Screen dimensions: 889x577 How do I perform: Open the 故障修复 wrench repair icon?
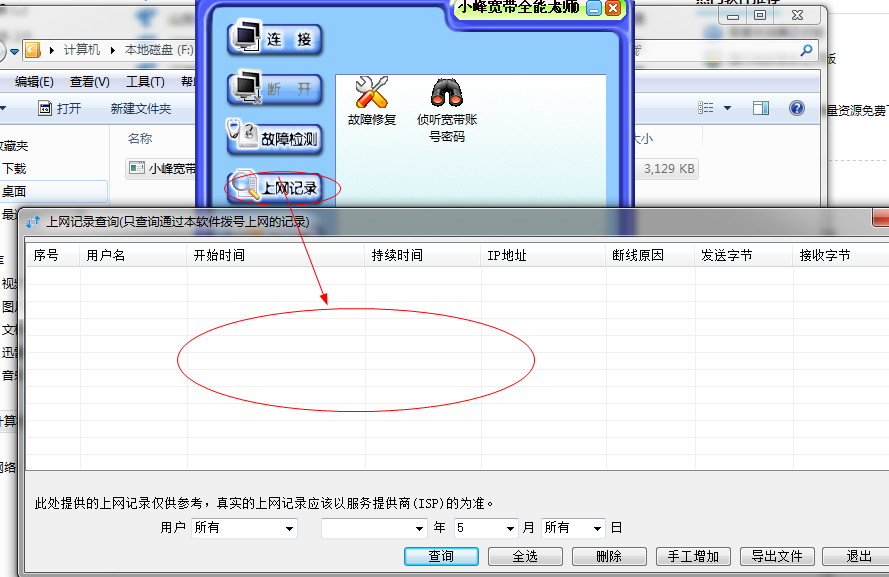[370, 100]
